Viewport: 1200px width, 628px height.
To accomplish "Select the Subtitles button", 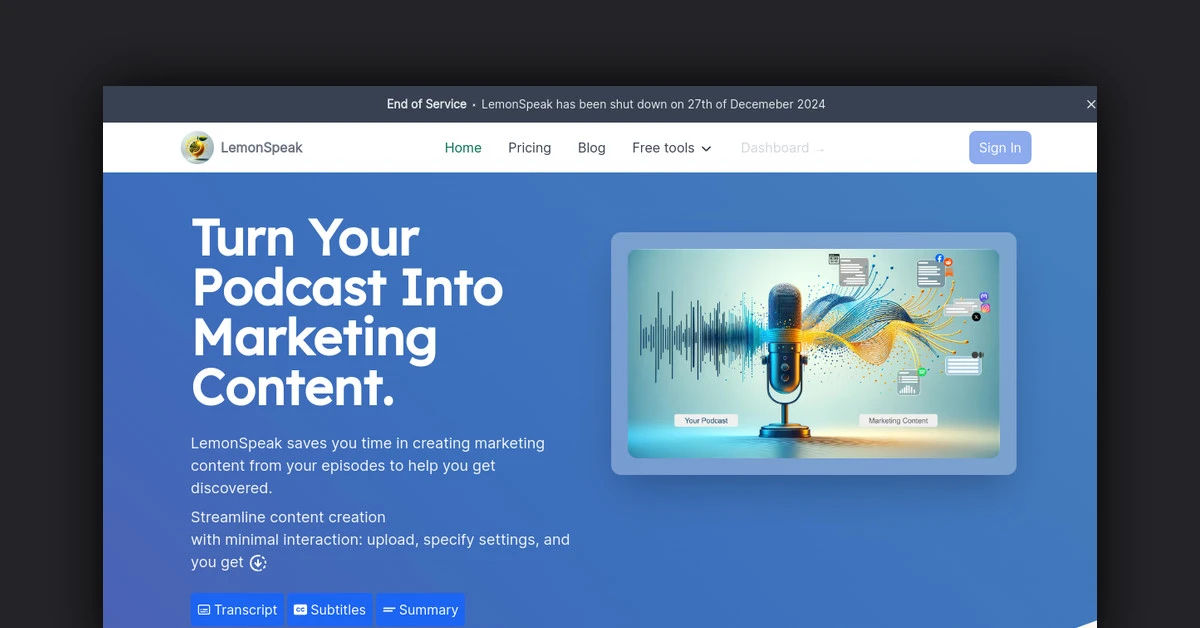I will [x=330, y=610].
